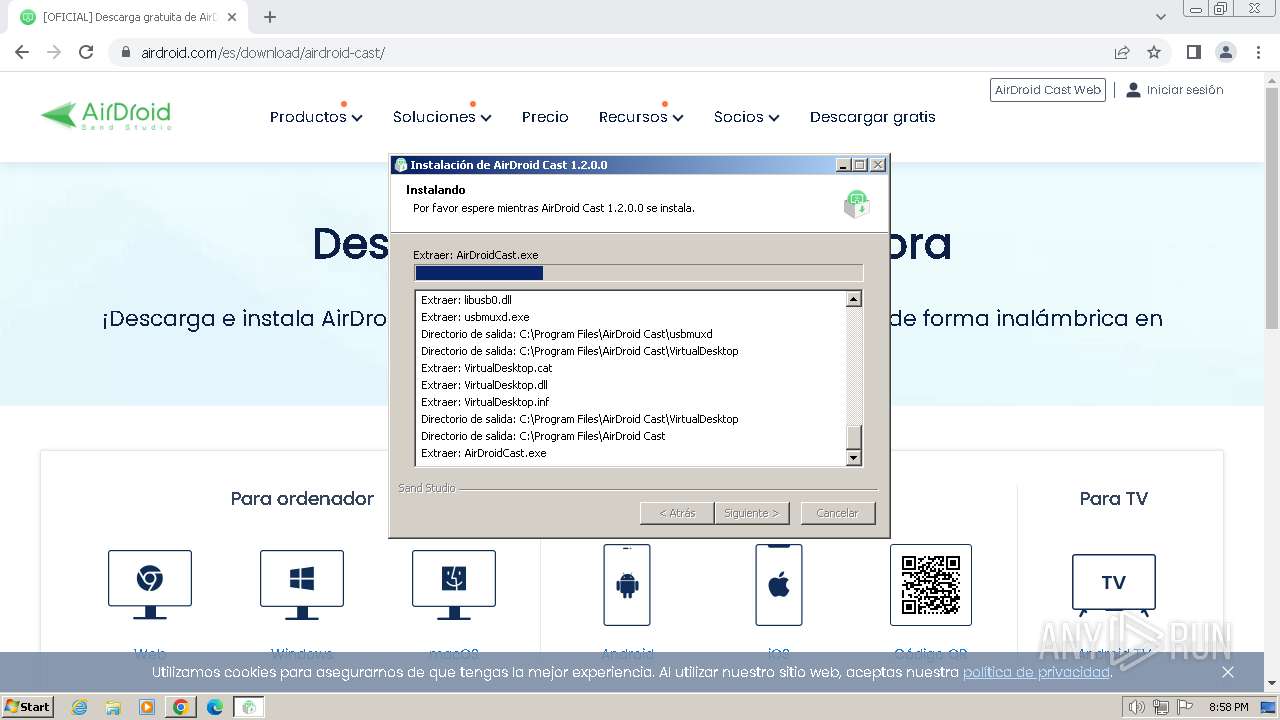Click the Action Center flag icon
The image size is (1280, 720).
tap(1186, 707)
